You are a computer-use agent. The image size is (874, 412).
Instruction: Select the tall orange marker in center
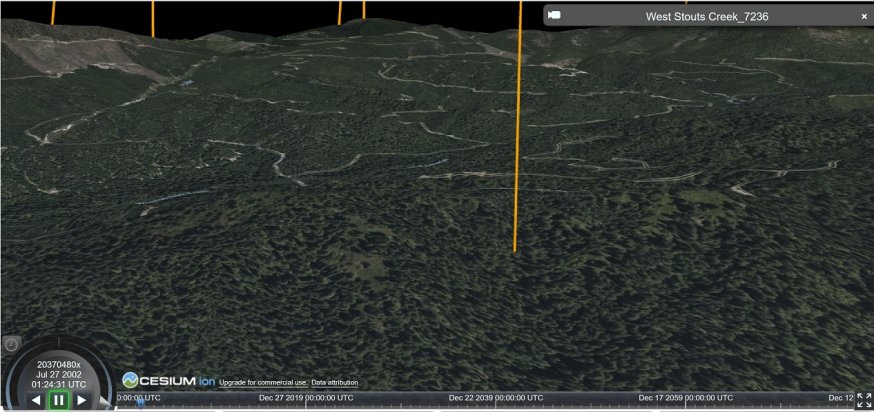tap(518, 130)
